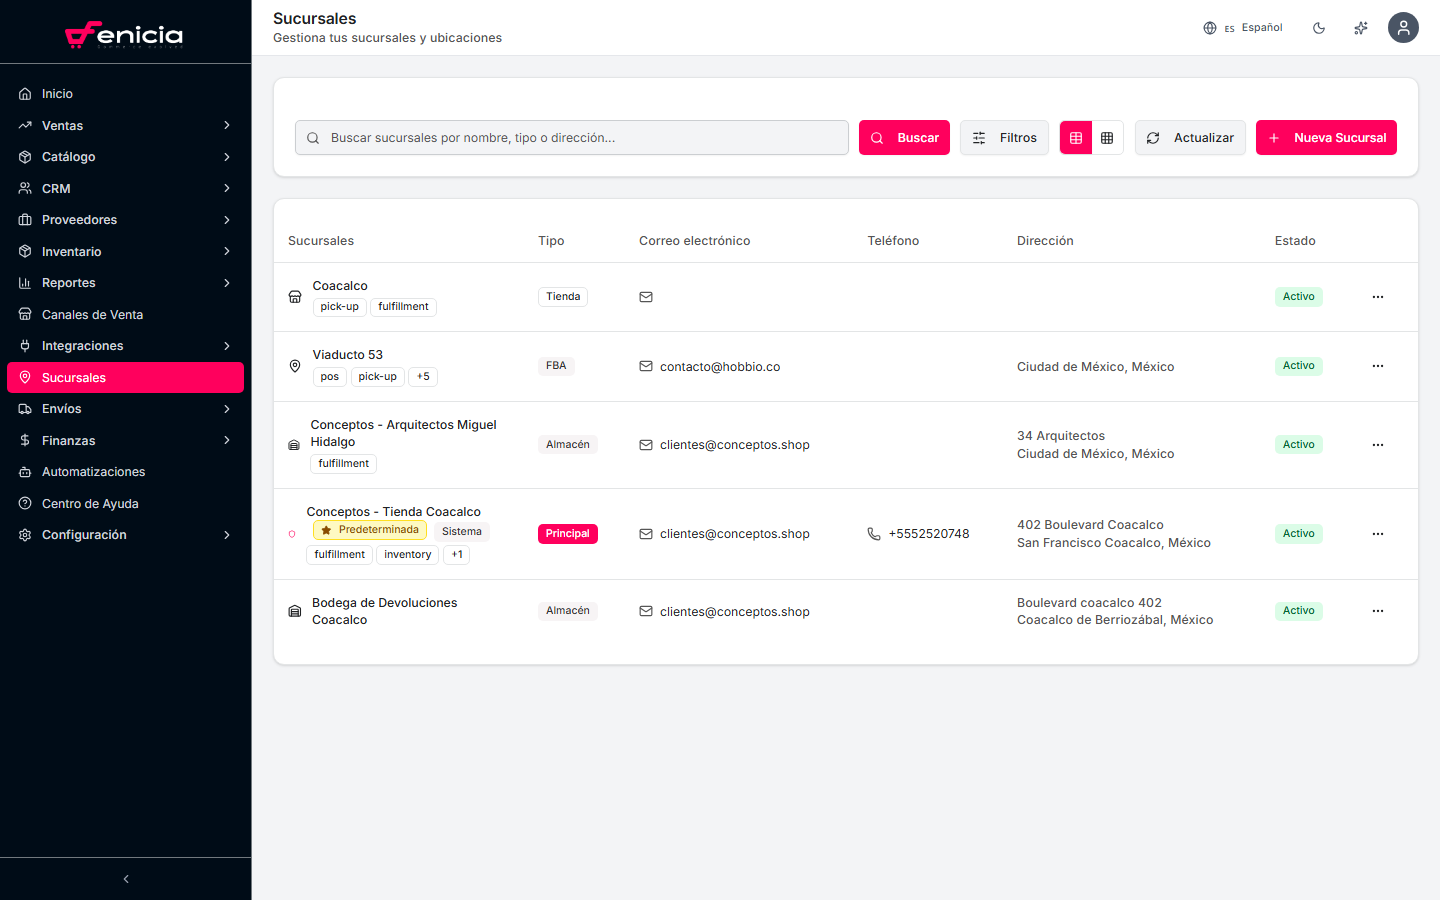Expand the Configuración menu
Screen dimensions: 1440x900
coord(125,534)
